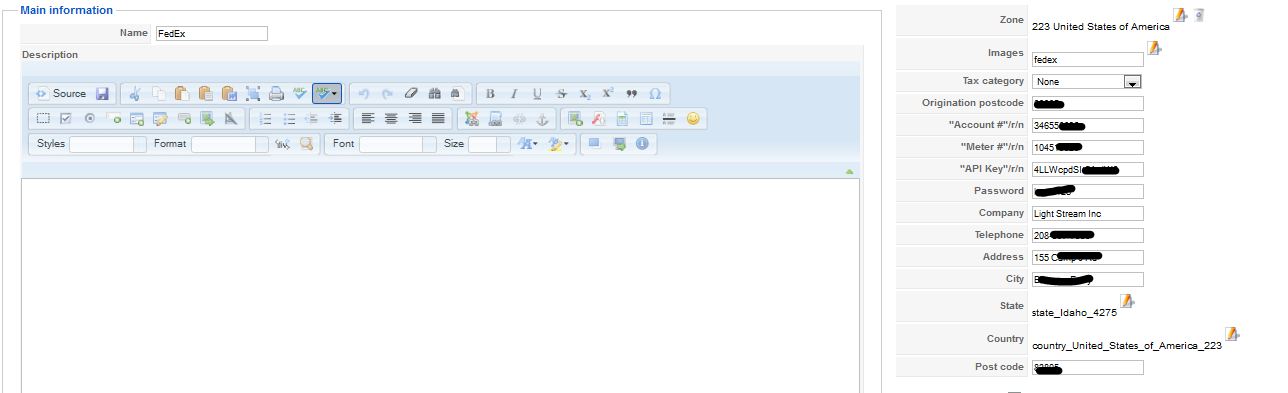Open the Styles combo box

(108, 144)
